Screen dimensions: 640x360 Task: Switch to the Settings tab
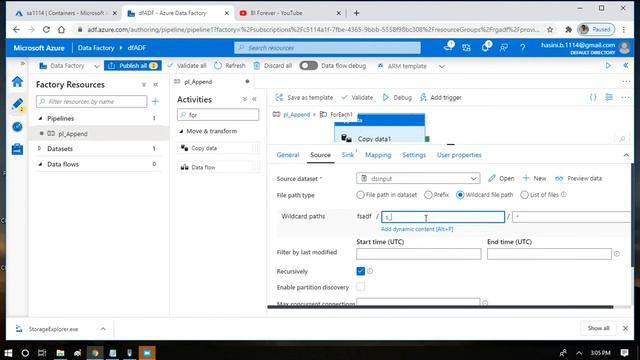click(x=414, y=155)
